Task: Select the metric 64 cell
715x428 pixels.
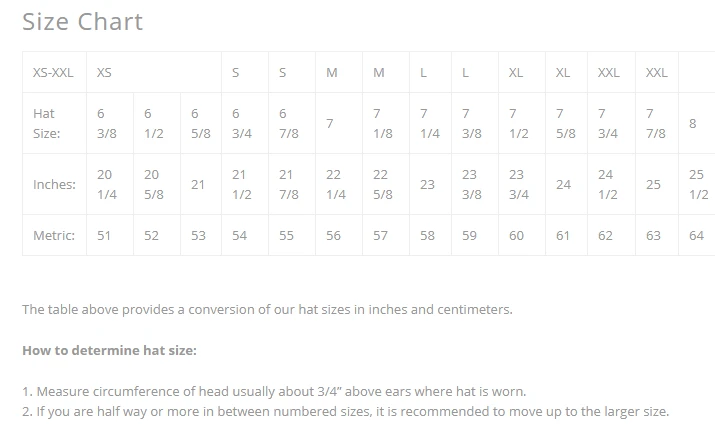Action: [x=697, y=236]
